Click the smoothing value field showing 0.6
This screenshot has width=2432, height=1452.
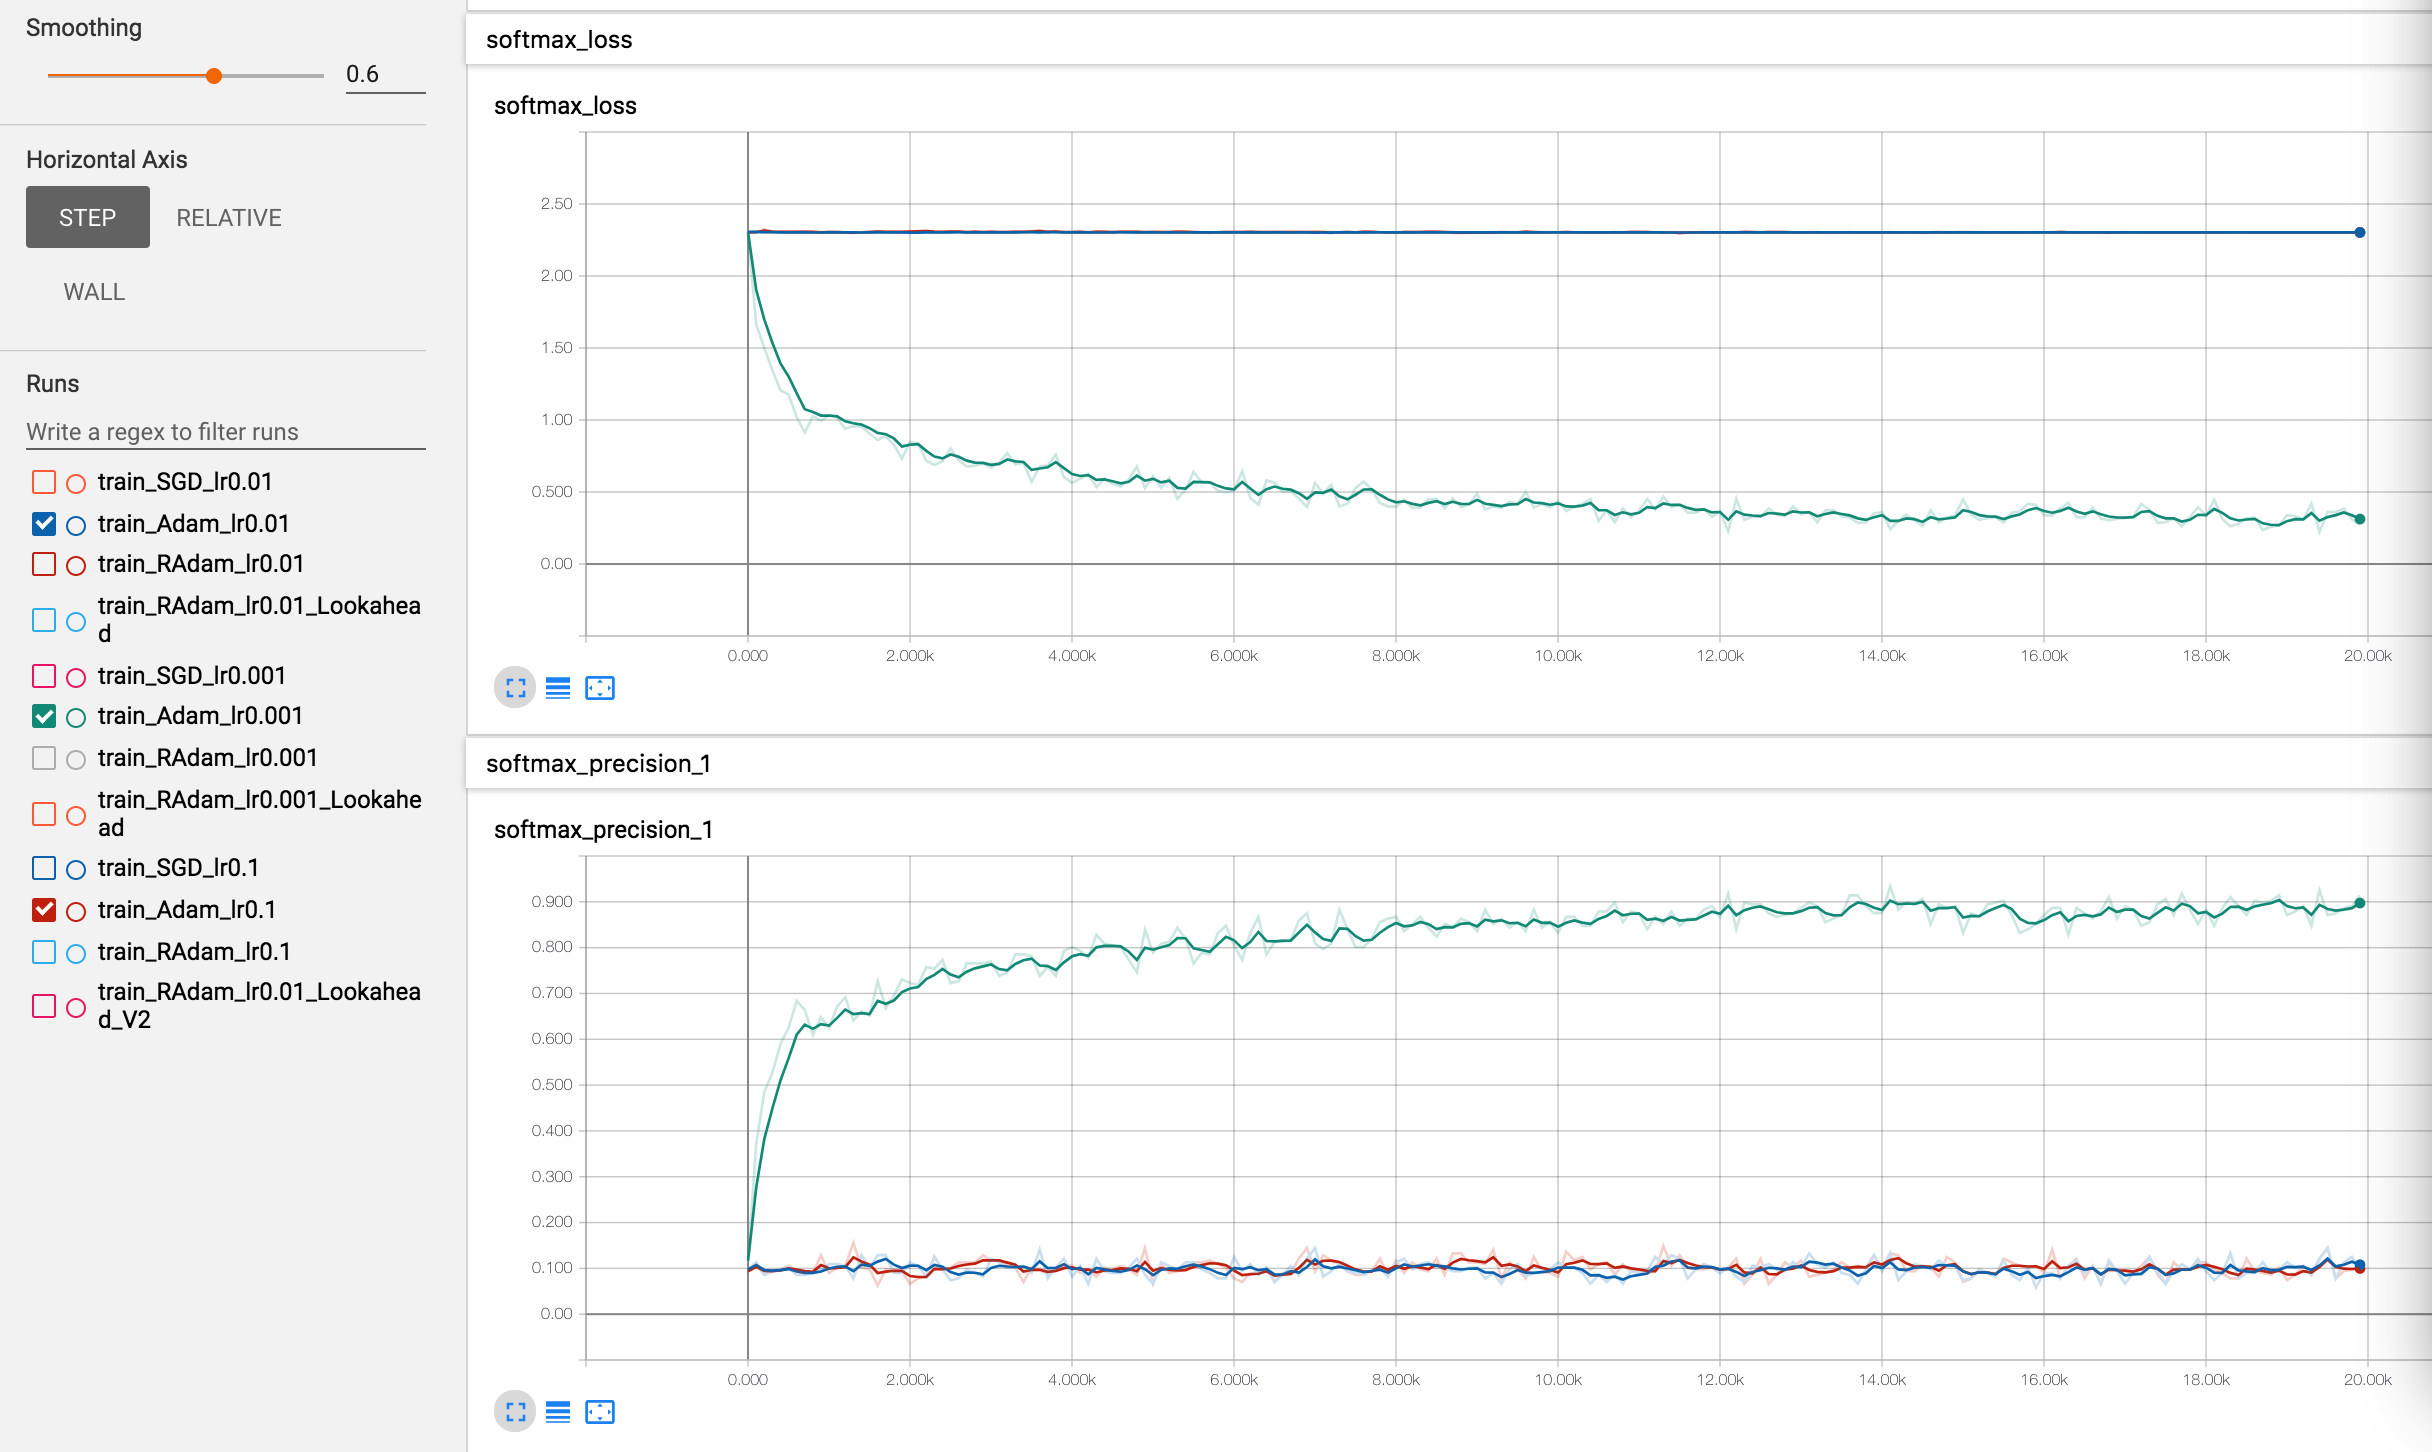384,75
